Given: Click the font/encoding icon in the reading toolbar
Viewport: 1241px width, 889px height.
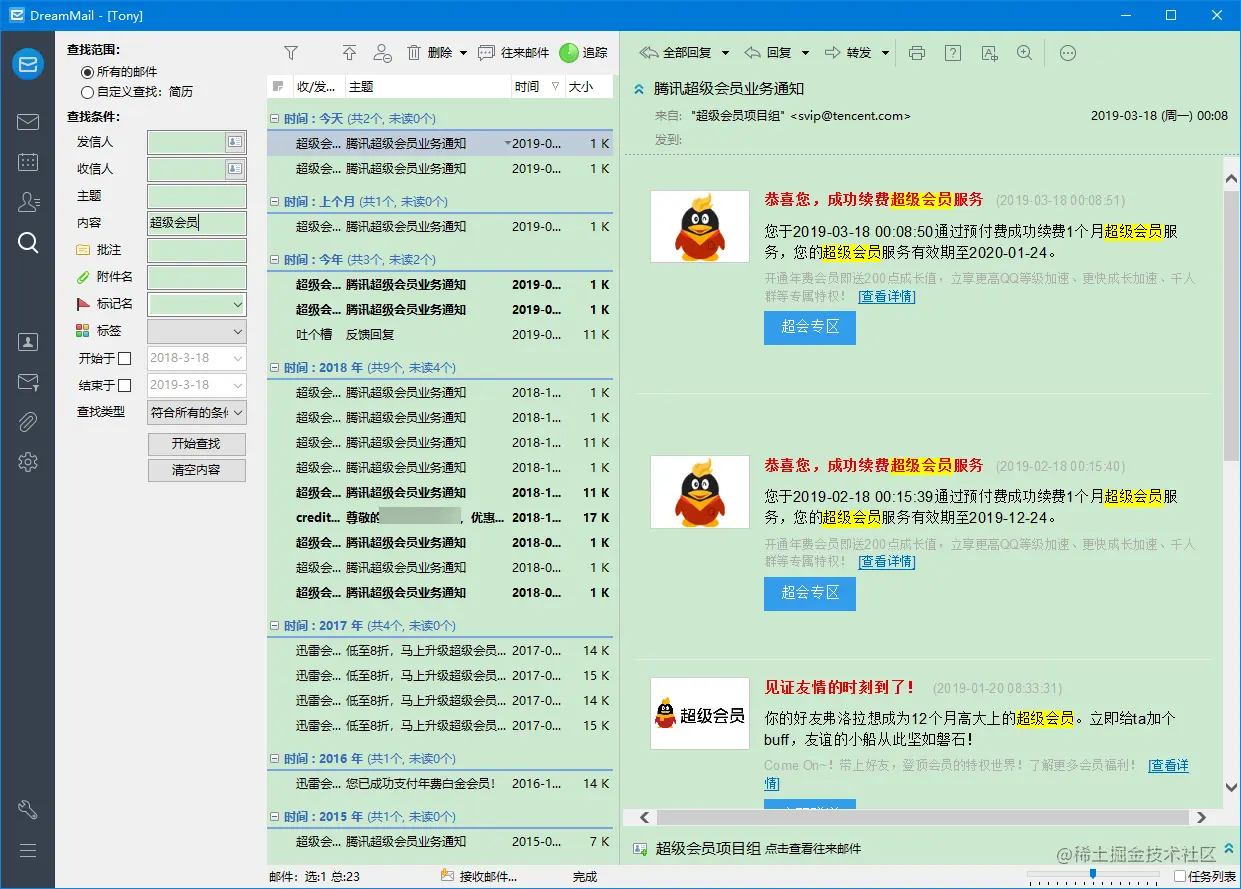Looking at the screenshot, I should coord(989,53).
